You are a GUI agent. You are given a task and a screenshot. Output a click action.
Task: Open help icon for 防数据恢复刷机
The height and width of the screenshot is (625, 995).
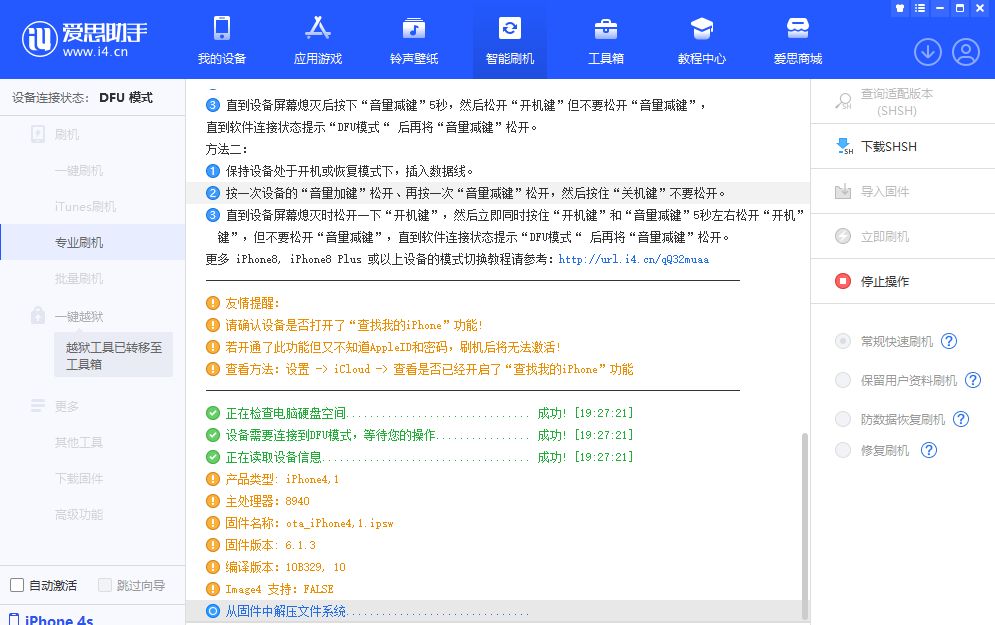coord(961,419)
